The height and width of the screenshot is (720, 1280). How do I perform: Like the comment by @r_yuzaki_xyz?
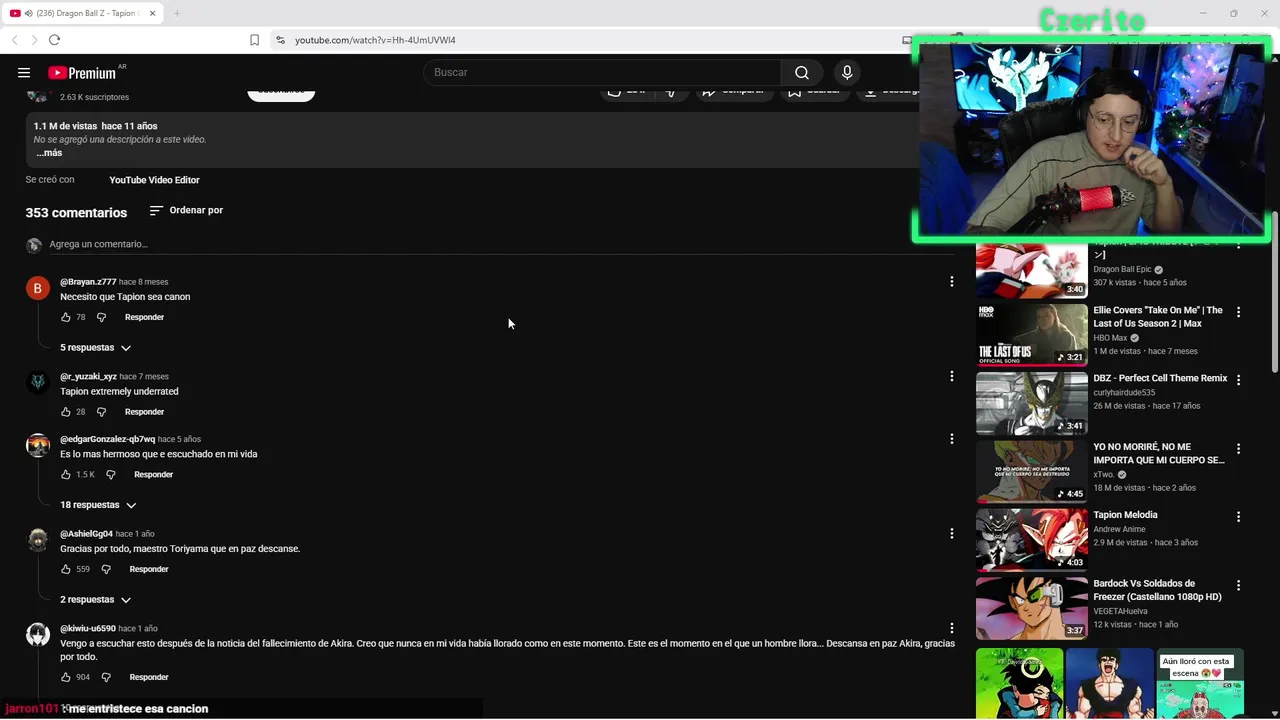coord(66,412)
